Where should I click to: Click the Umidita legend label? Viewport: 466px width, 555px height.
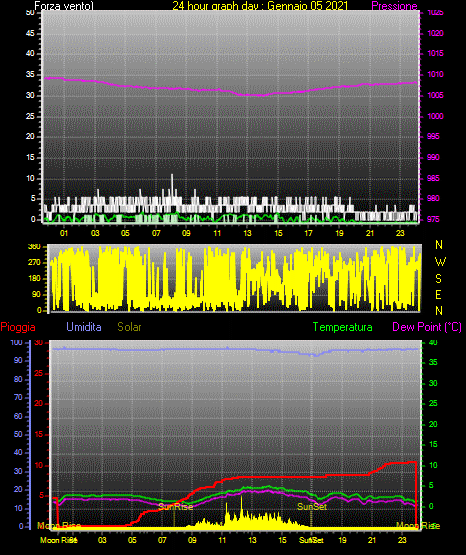pos(84,327)
